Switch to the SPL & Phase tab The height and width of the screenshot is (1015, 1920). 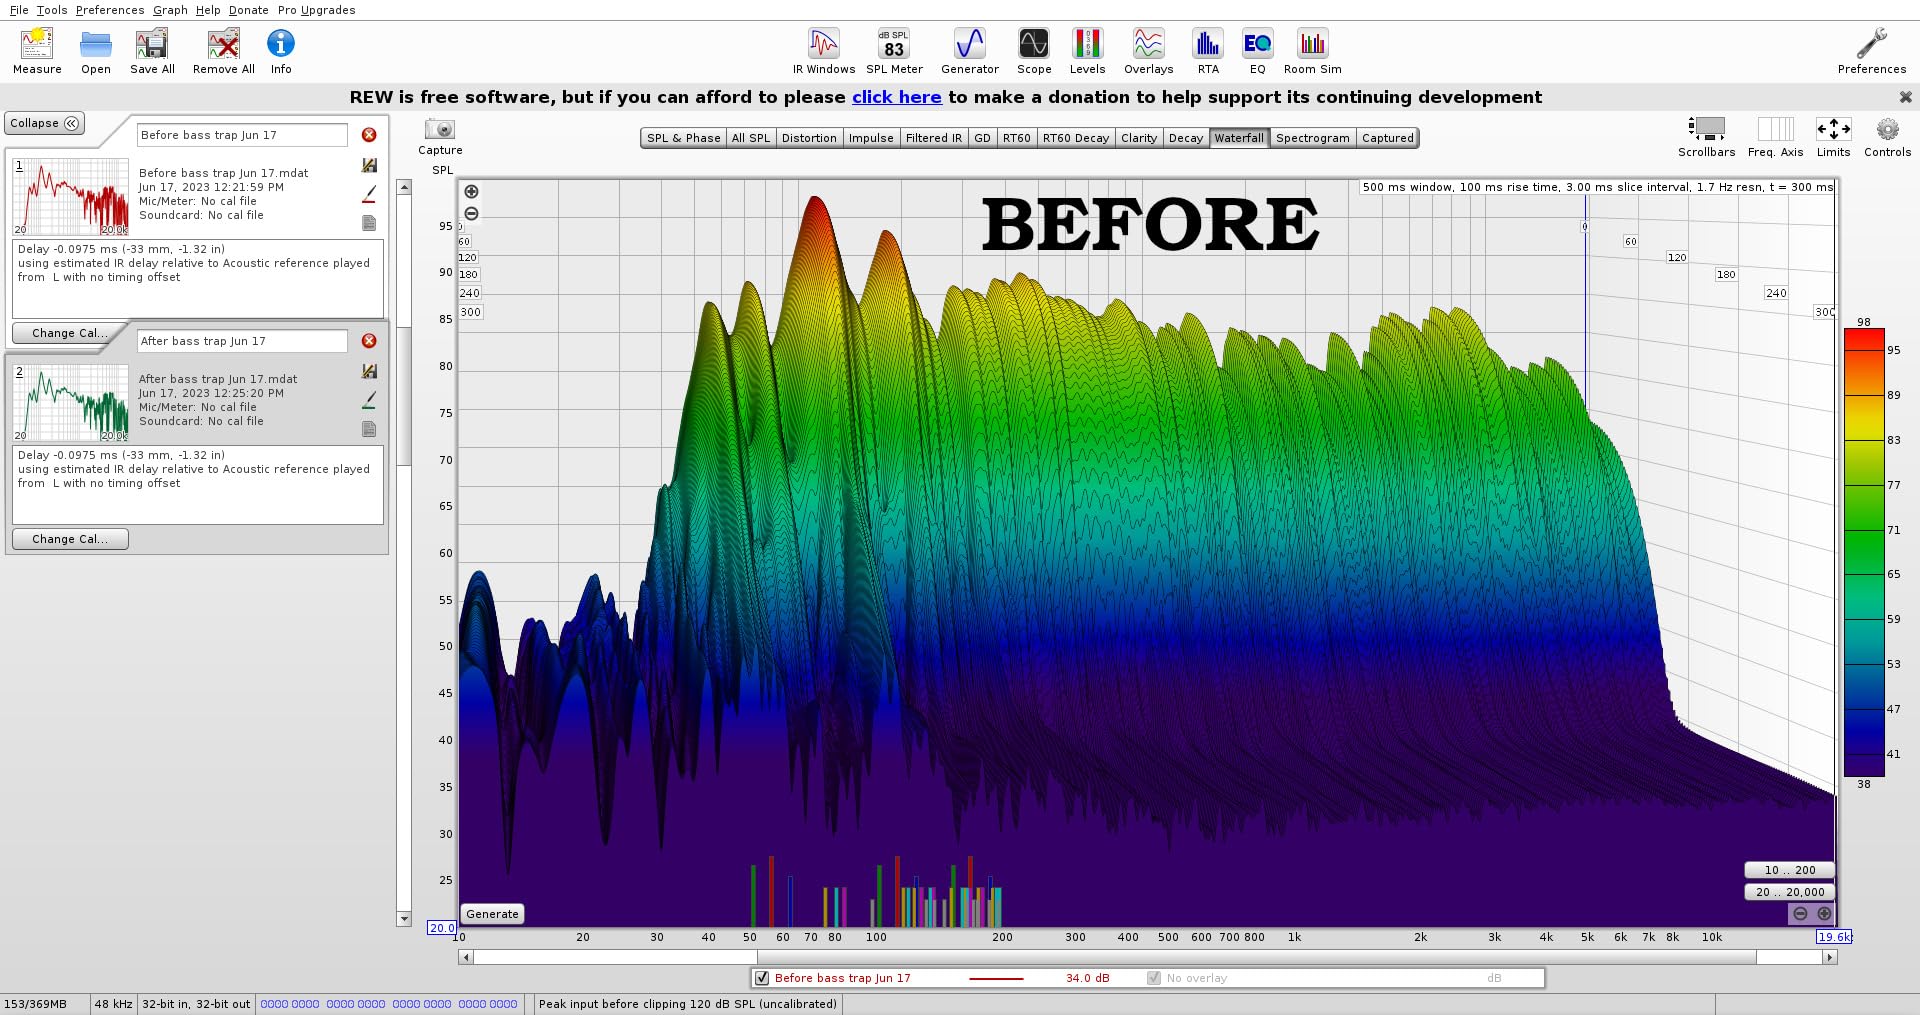pyautogui.click(x=683, y=138)
